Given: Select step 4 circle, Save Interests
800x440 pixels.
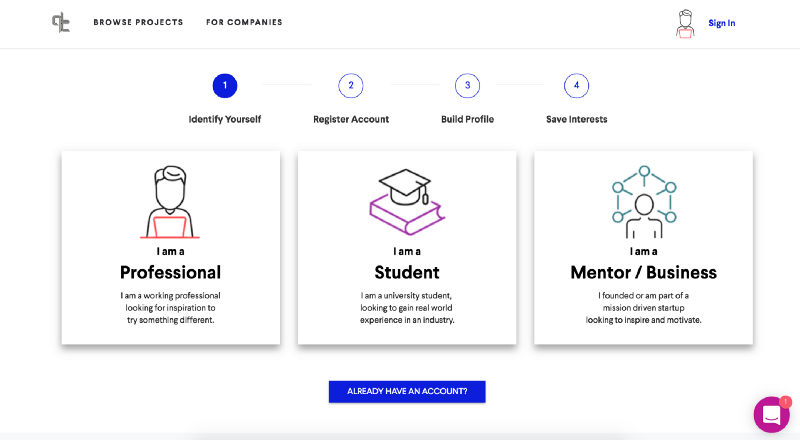Looking at the screenshot, I should pos(577,86).
